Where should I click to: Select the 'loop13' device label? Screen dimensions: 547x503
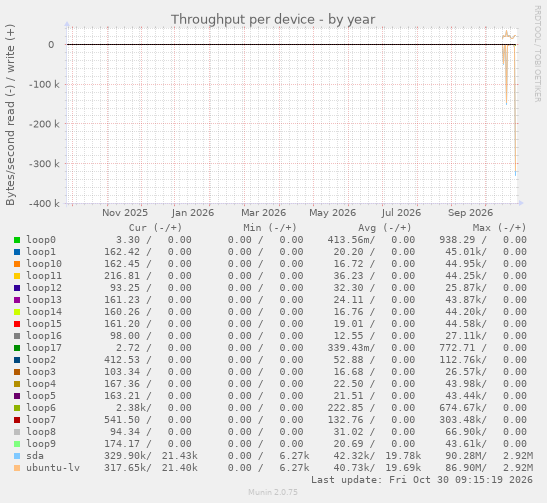(44, 300)
